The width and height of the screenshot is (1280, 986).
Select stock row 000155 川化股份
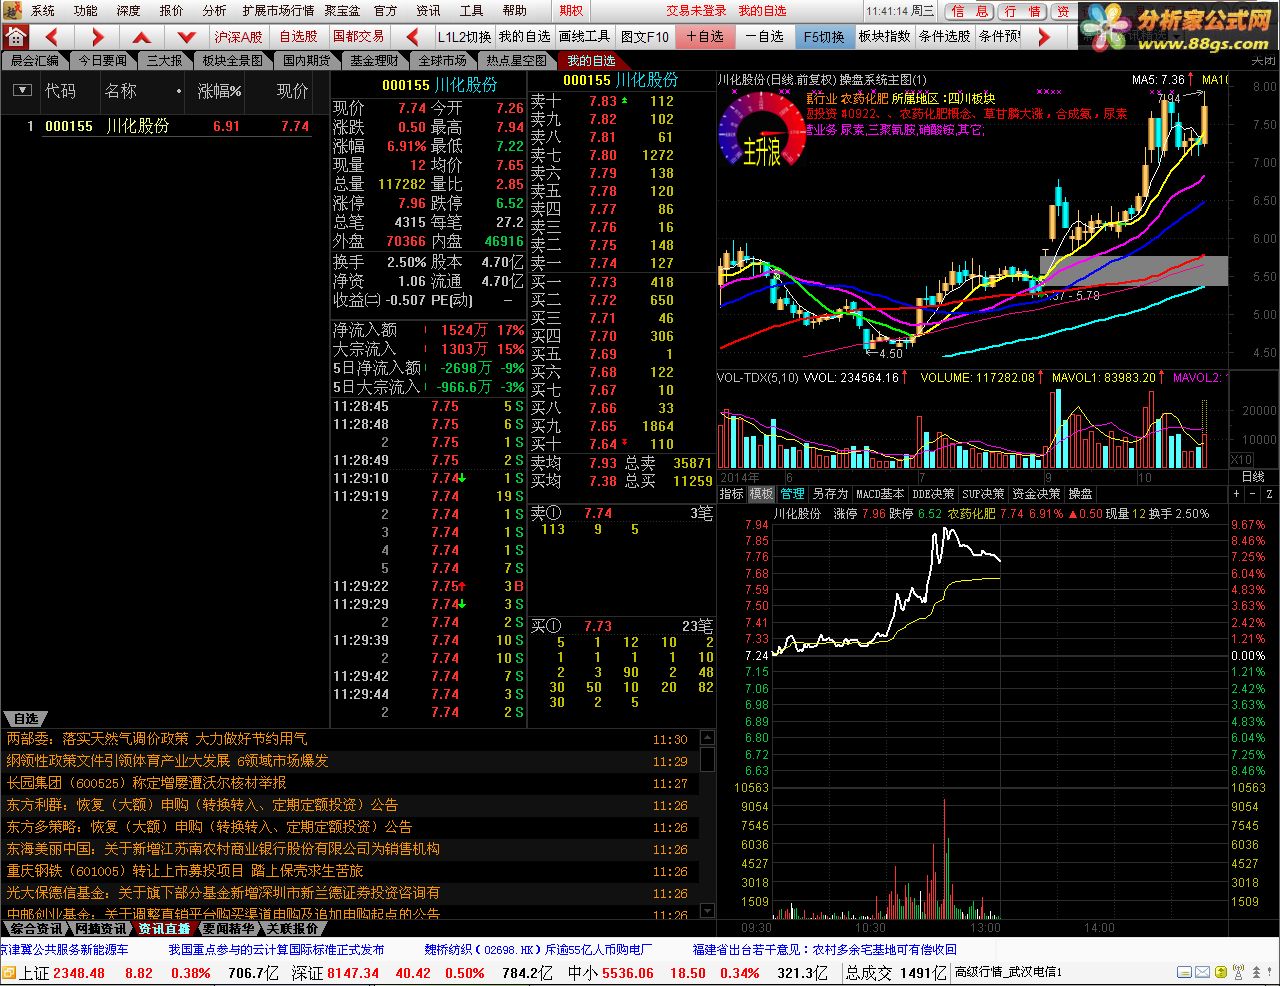(x=165, y=126)
